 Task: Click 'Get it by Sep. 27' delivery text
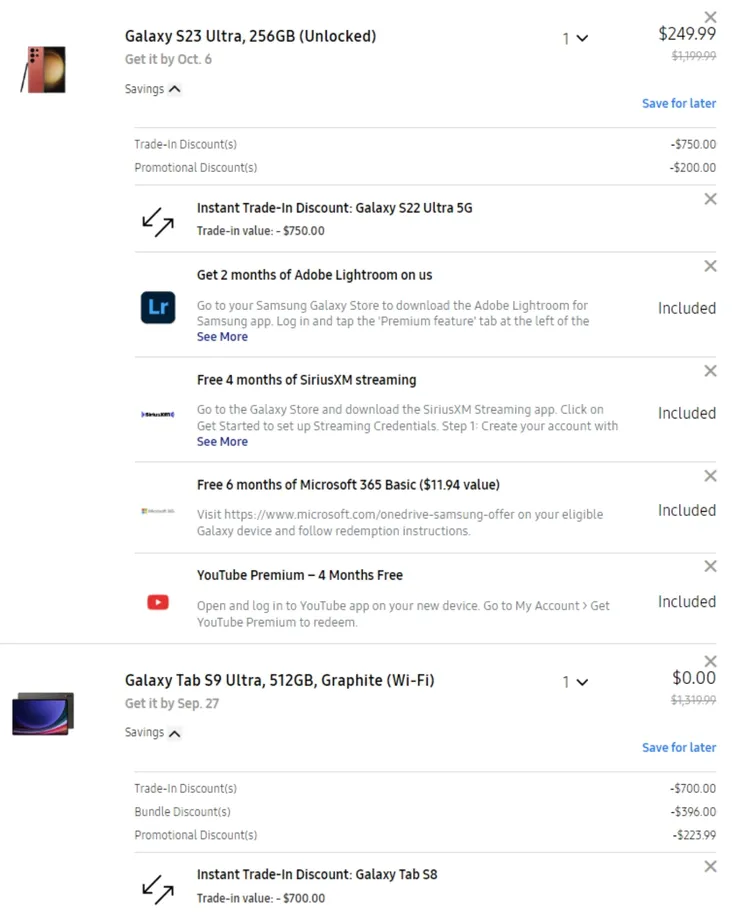(x=172, y=704)
